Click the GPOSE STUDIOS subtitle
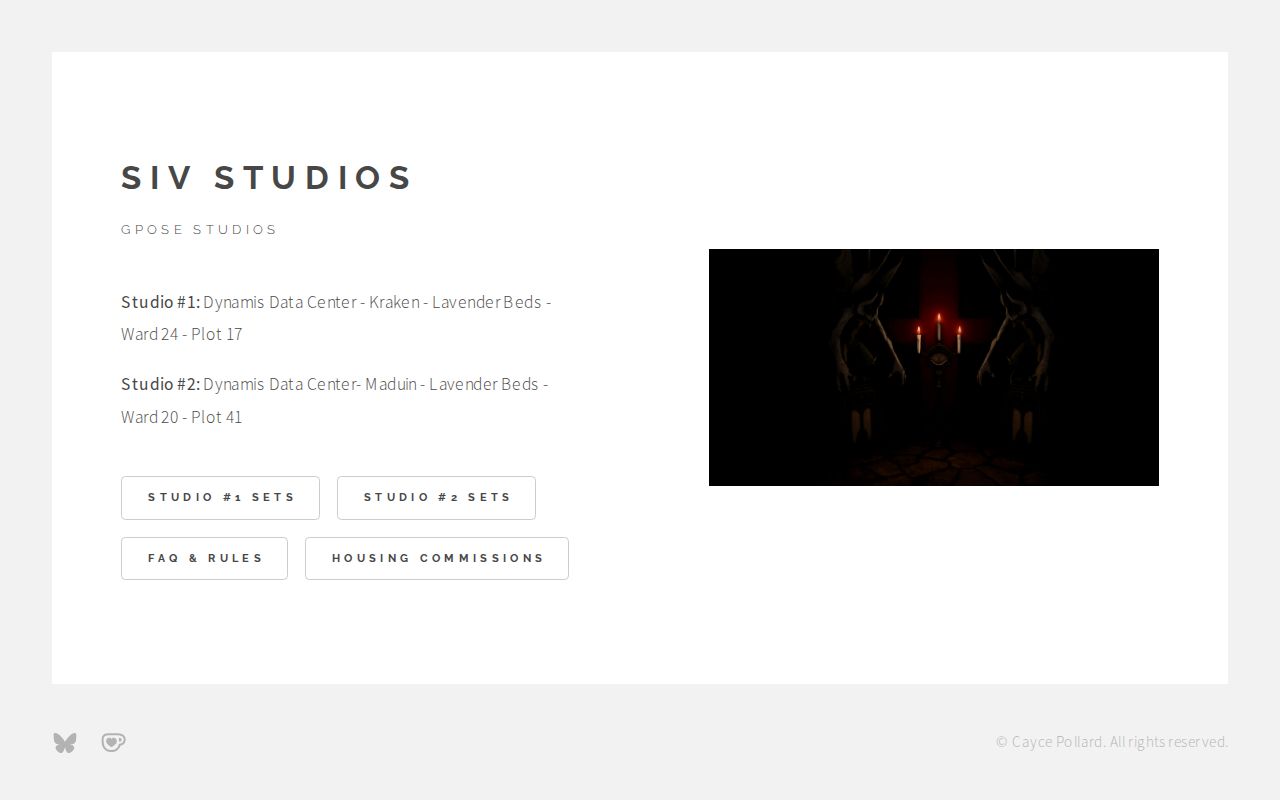 coord(199,229)
